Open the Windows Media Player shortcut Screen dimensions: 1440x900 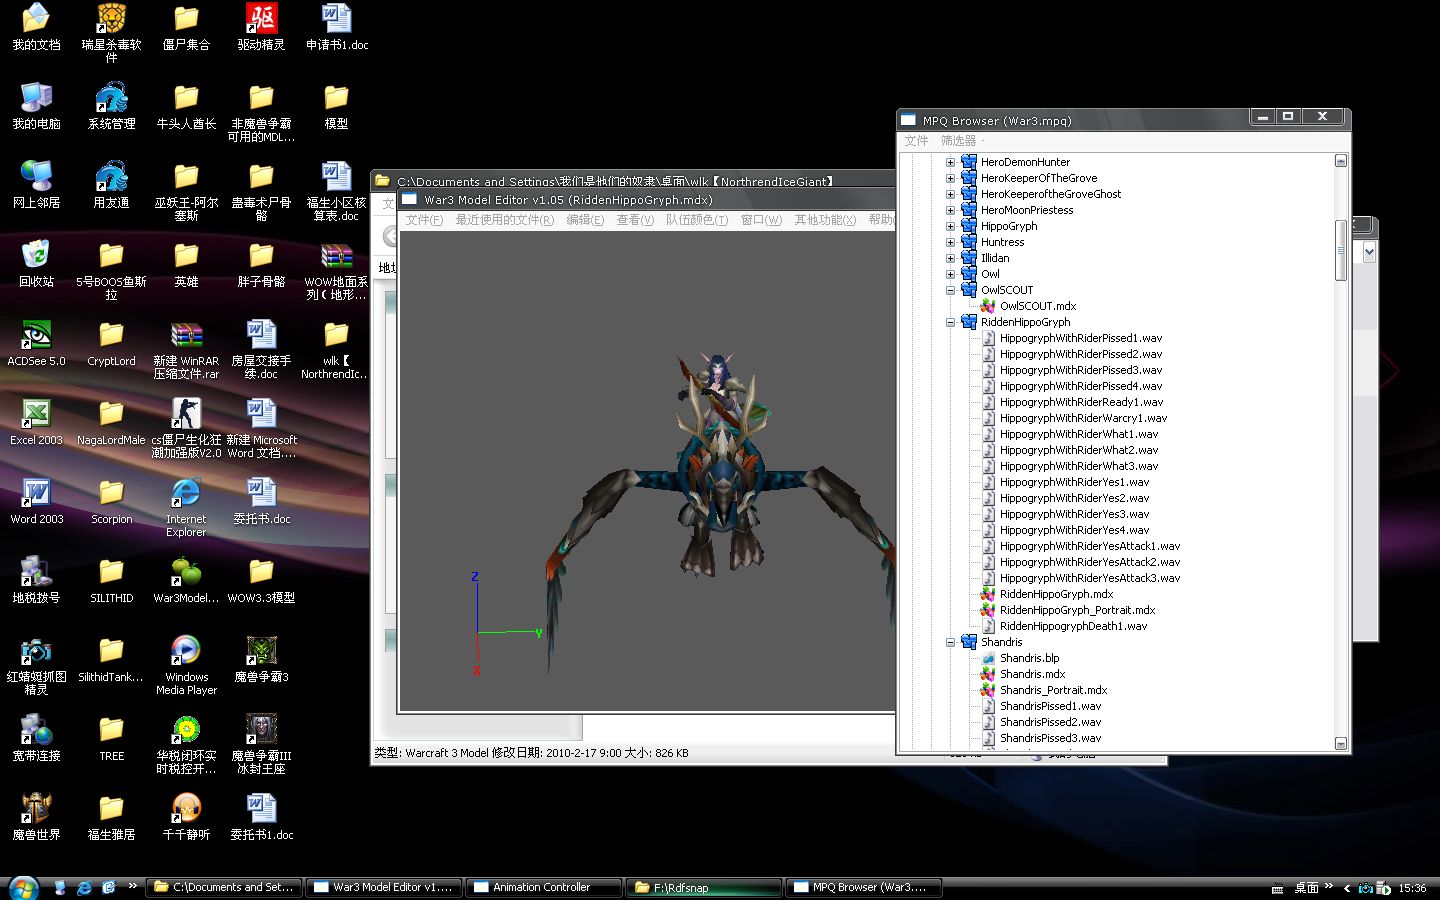click(186, 664)
